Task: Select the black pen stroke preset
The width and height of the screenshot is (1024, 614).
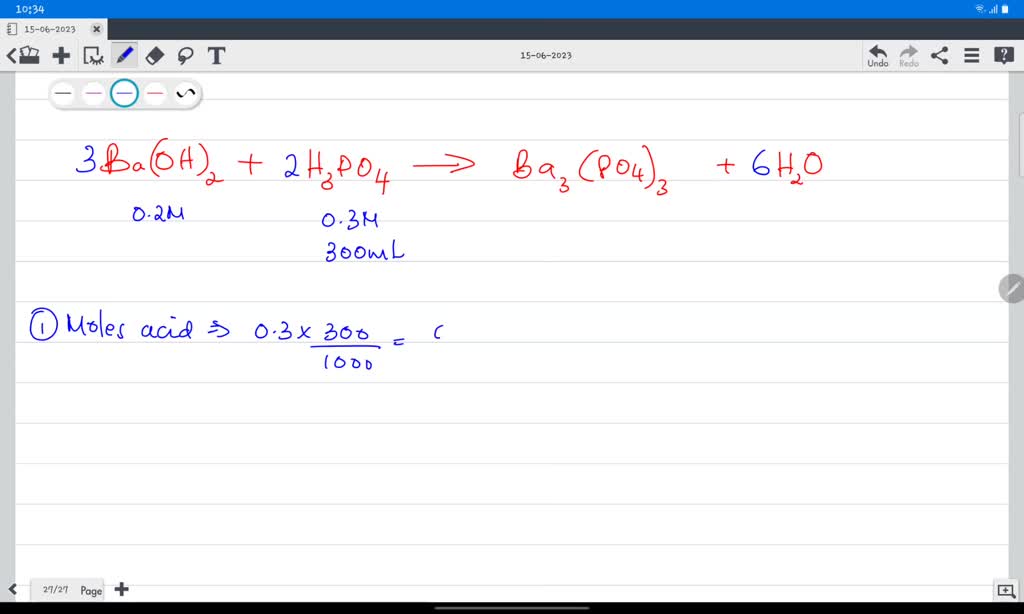Action: 63,93
